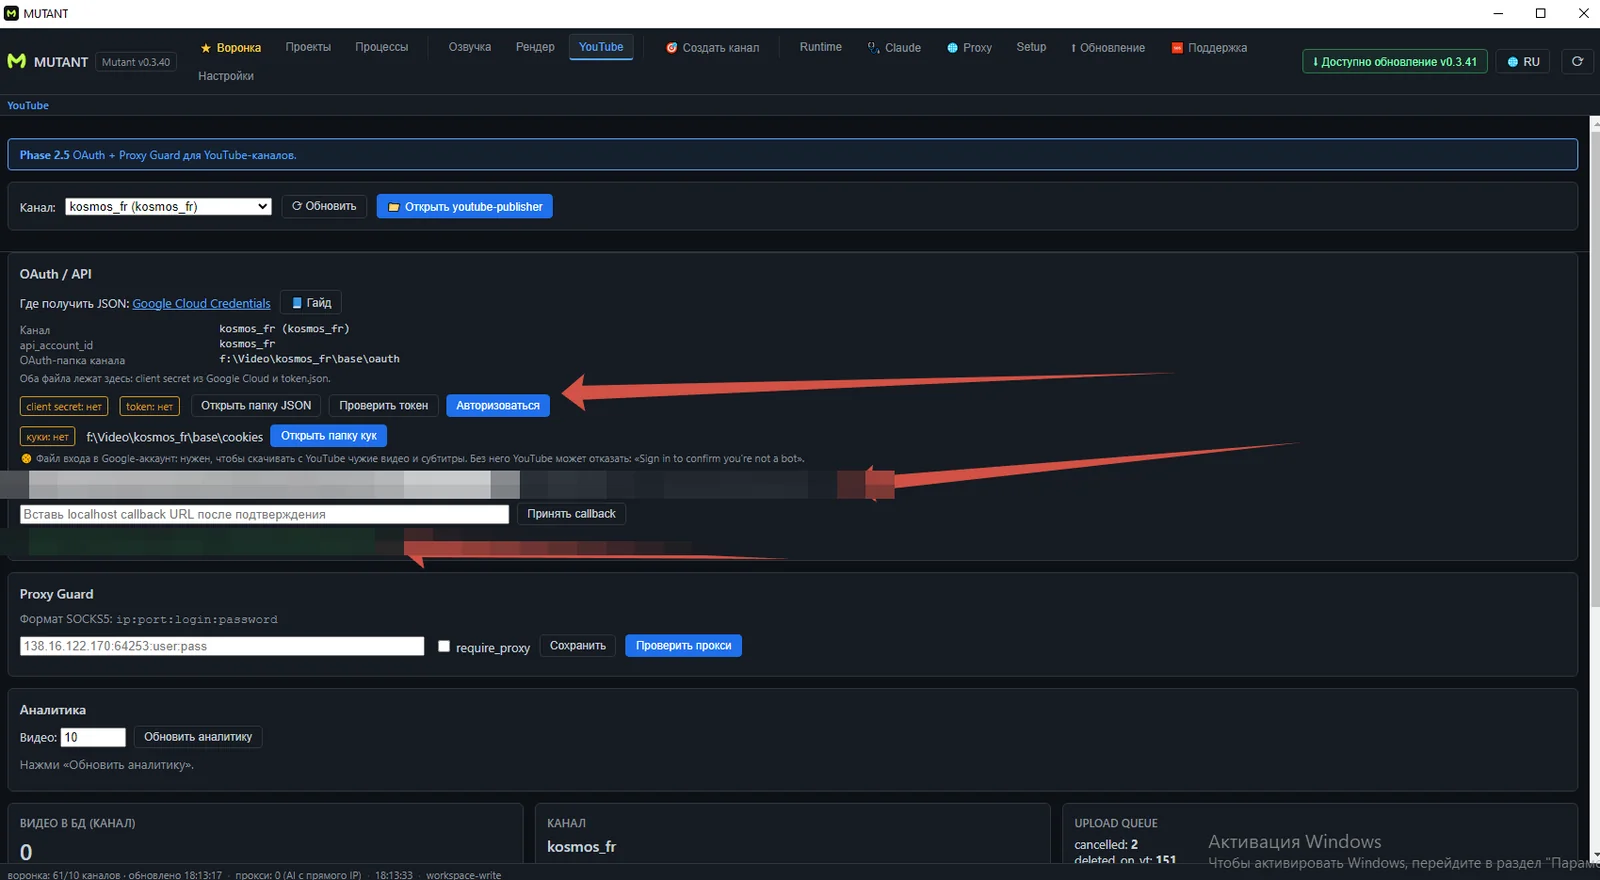Image resolution: width=1600 pixels, height=880 pixels.
Task: Open the Google Cloud Credentials link
Action: (201, 304)
